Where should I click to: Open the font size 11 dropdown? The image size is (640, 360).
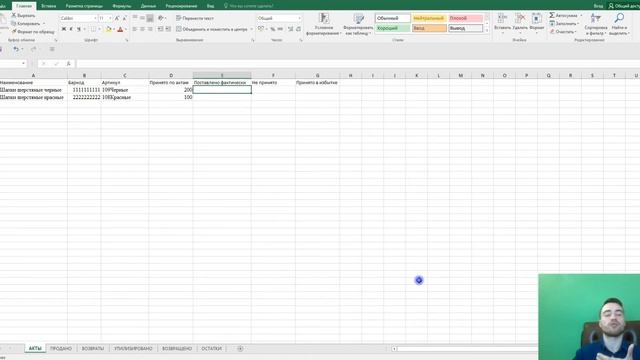click(110, 18)
